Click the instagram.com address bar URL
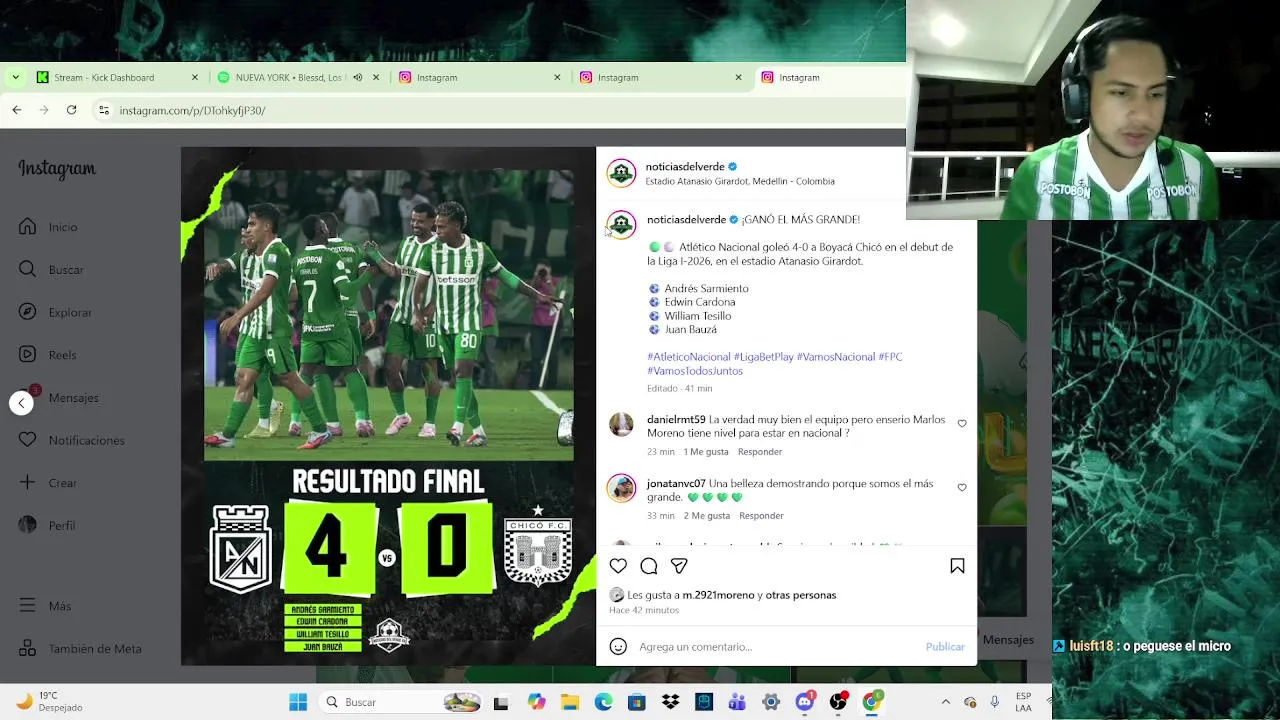This screenshot has height=720, width=1280. coord(192,111)
